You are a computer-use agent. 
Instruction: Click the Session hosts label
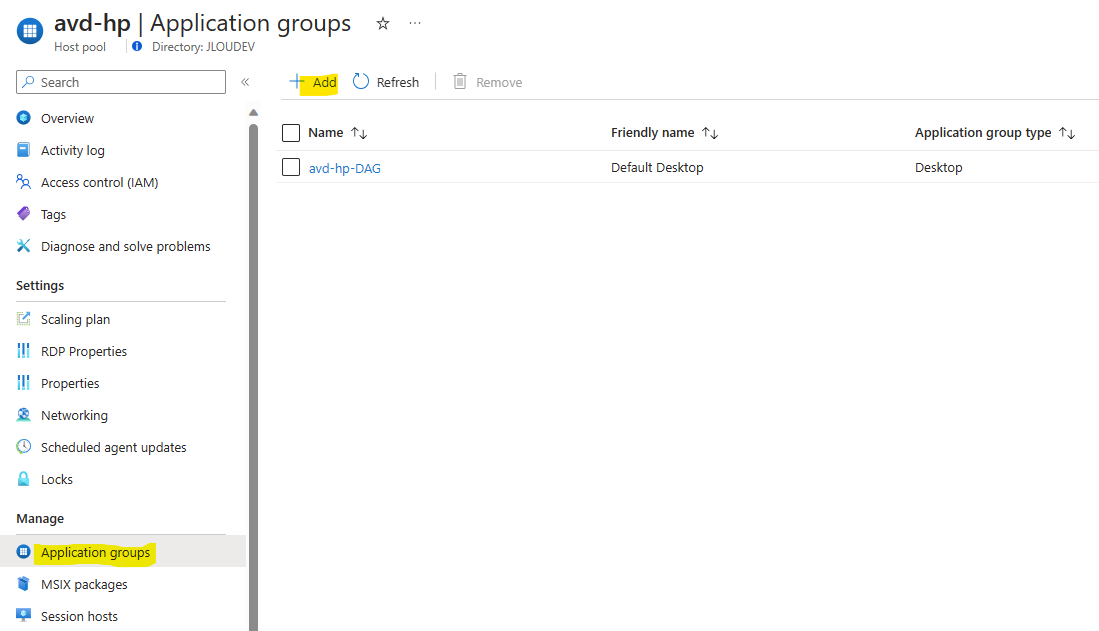coord(79,616)
